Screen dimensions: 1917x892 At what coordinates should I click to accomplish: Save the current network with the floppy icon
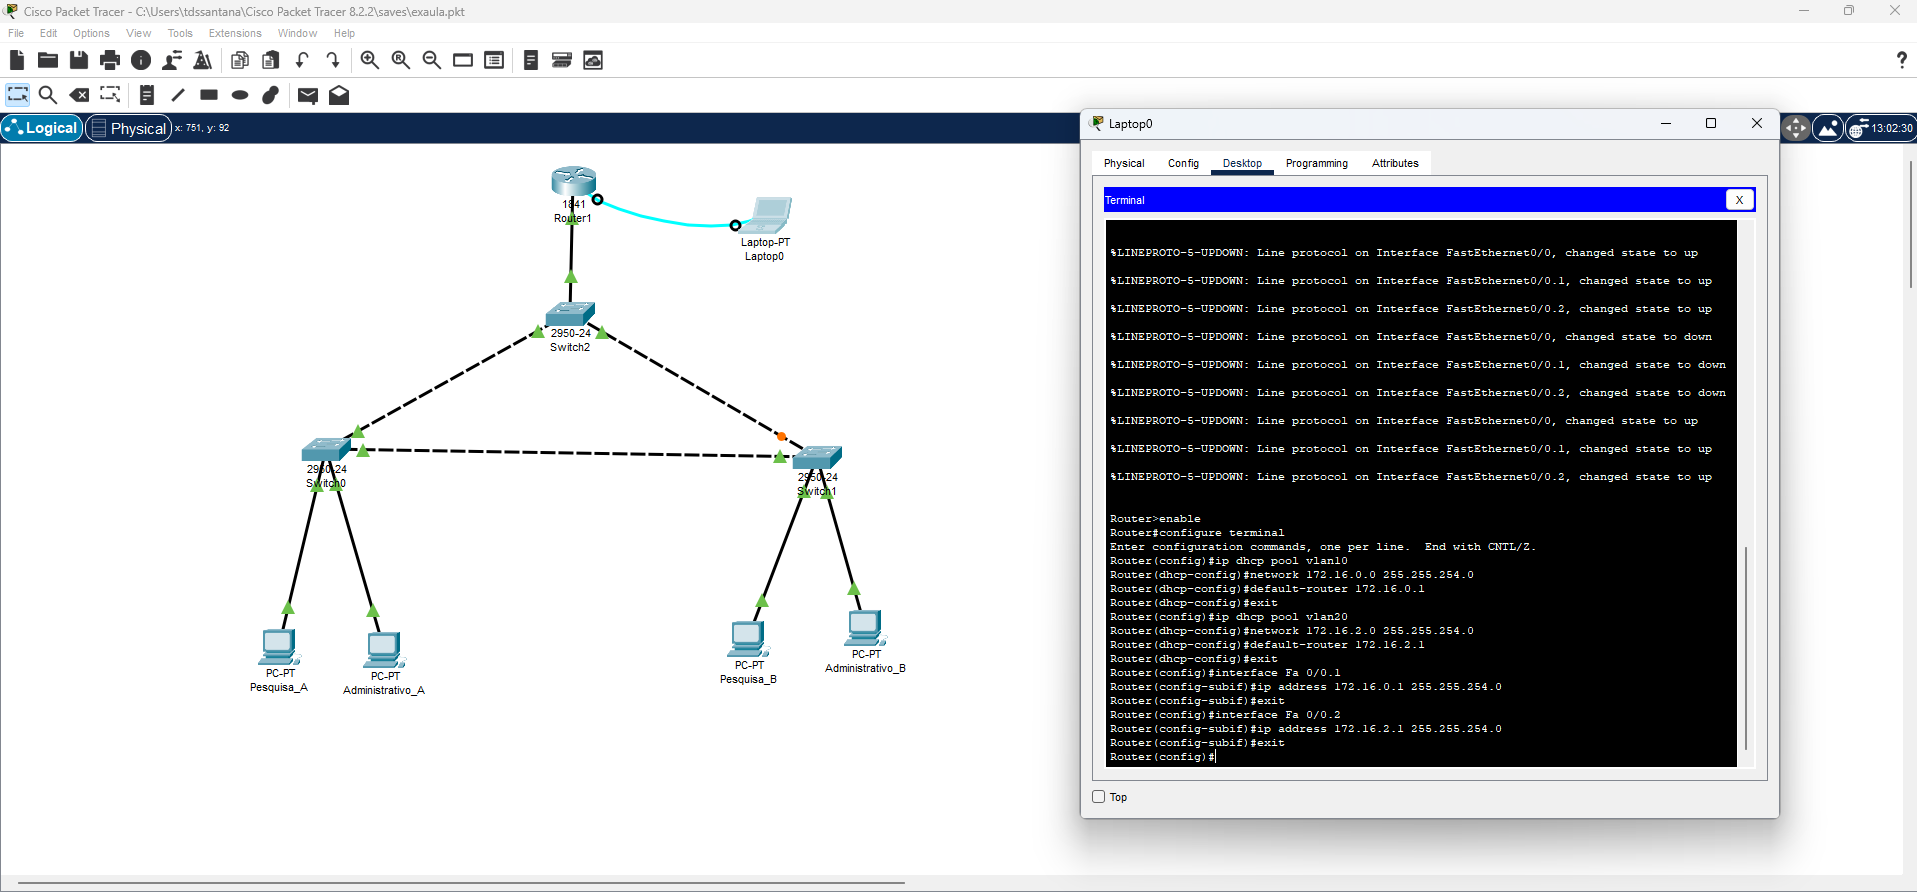(79, 60)
